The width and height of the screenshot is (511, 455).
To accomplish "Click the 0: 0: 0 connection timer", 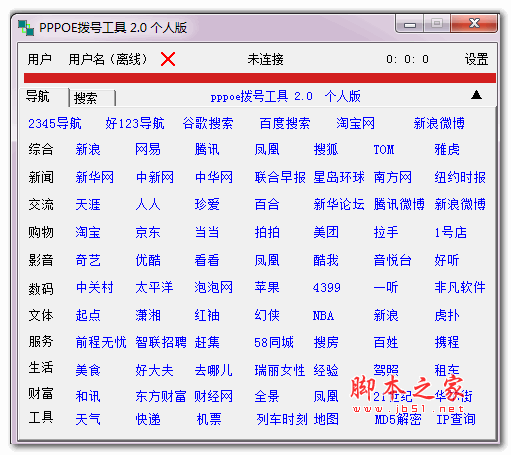I will click(x=407, y=59).
